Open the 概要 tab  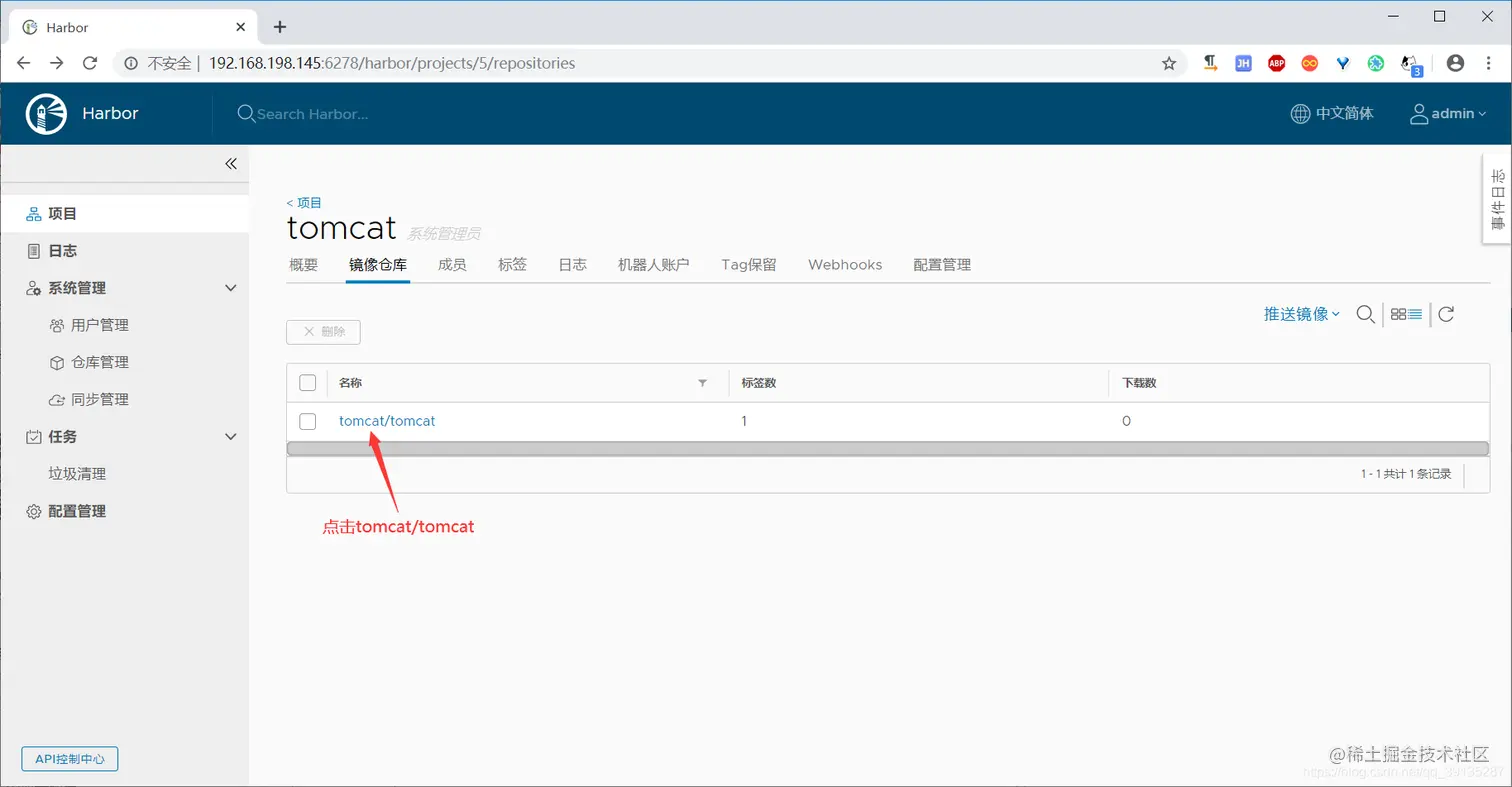[303, 265]
